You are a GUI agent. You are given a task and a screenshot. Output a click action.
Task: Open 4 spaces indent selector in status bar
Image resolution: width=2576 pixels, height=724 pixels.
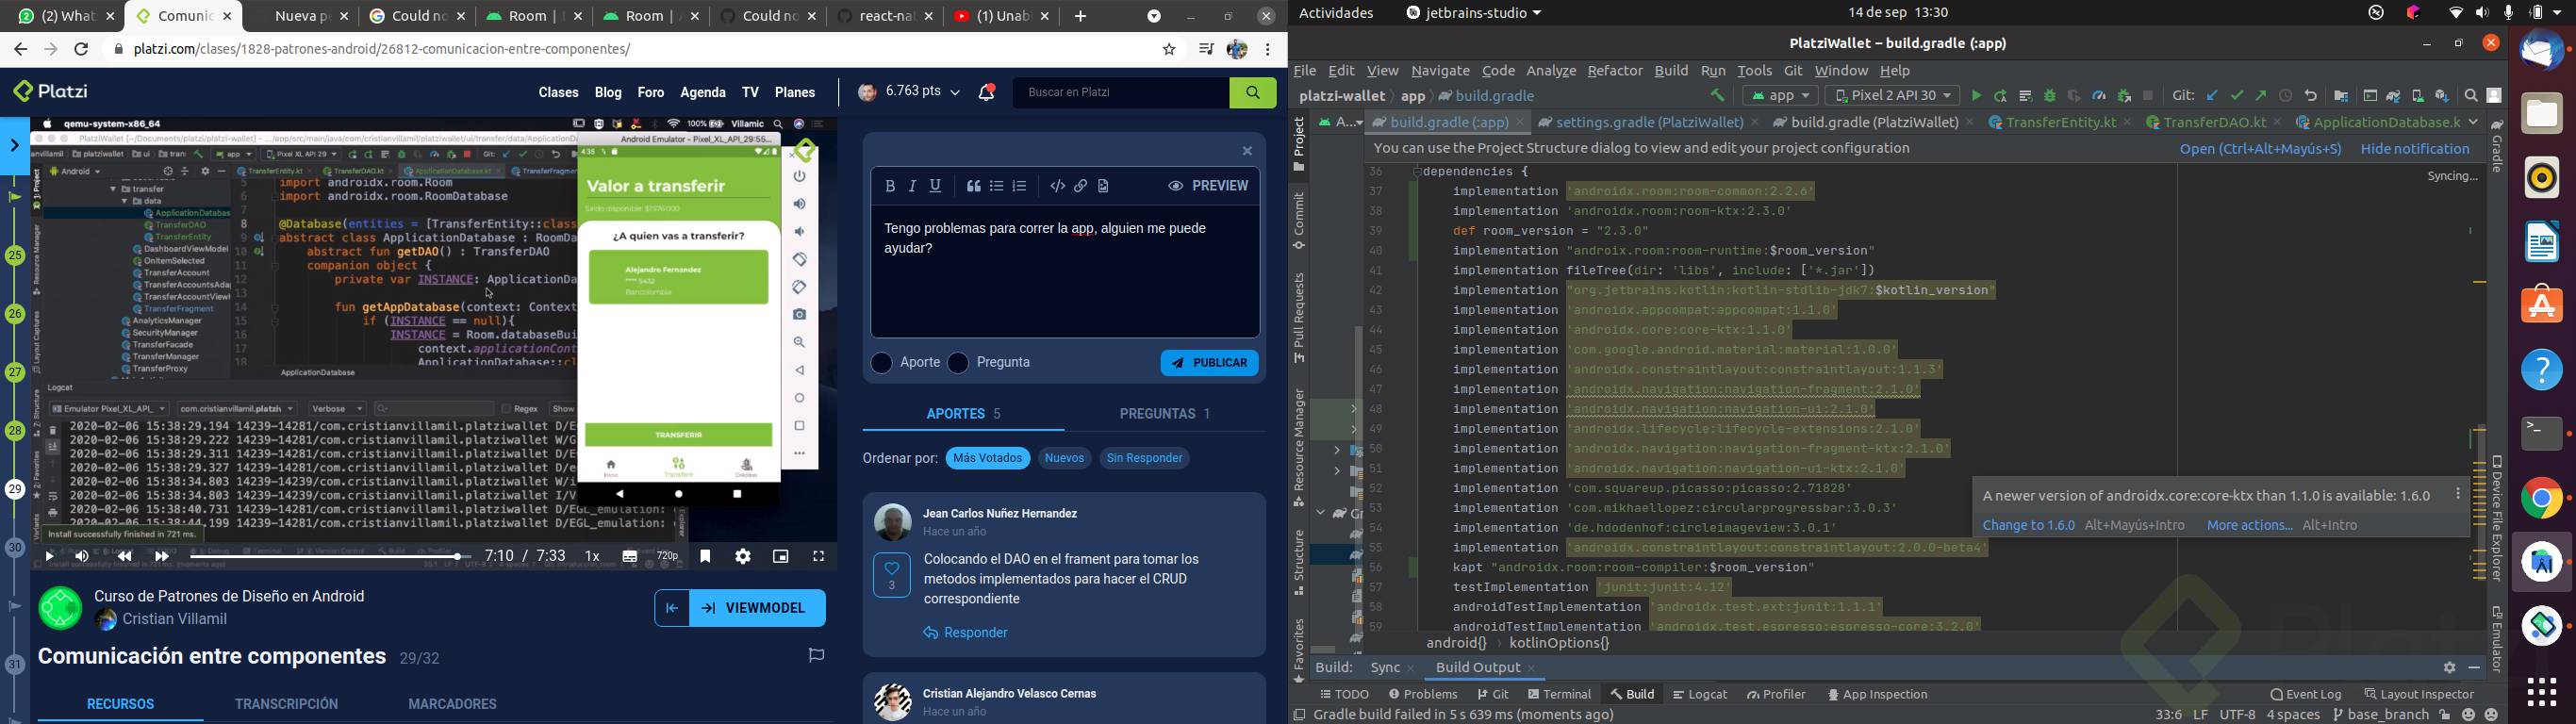tap(2293, 715)
